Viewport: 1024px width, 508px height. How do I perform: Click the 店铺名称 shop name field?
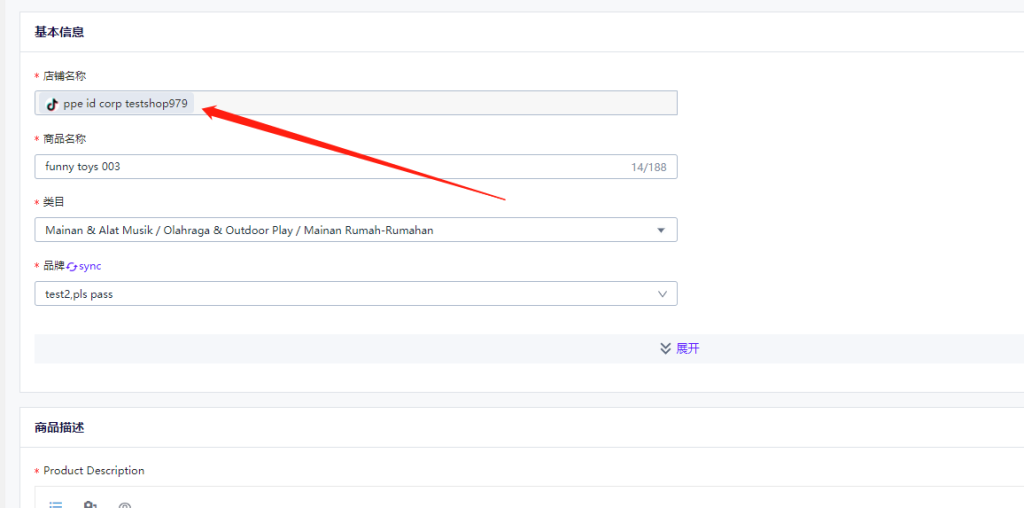pos(356,103)
